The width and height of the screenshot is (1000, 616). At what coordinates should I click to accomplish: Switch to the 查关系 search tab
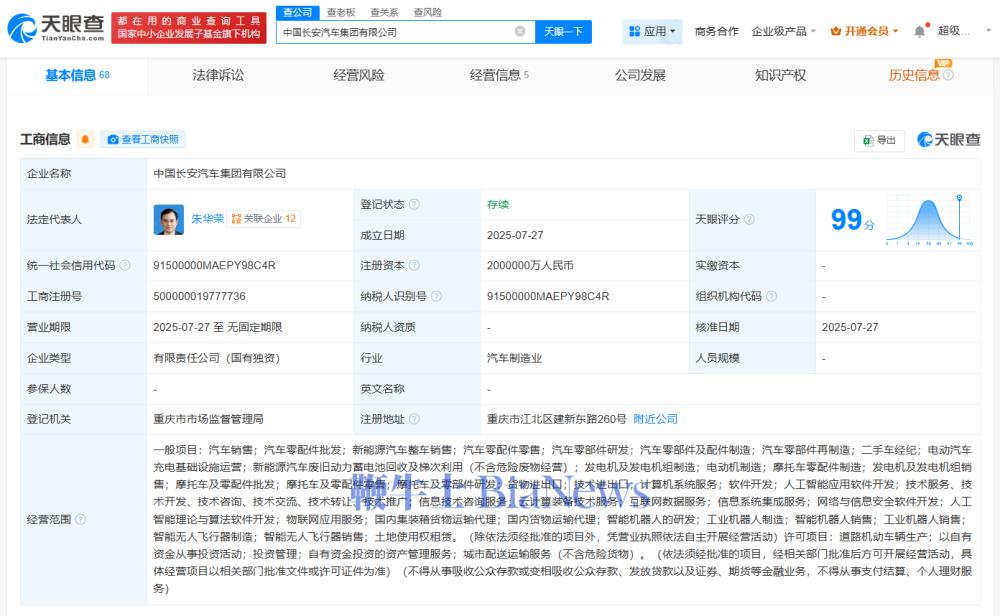point(384,12)
